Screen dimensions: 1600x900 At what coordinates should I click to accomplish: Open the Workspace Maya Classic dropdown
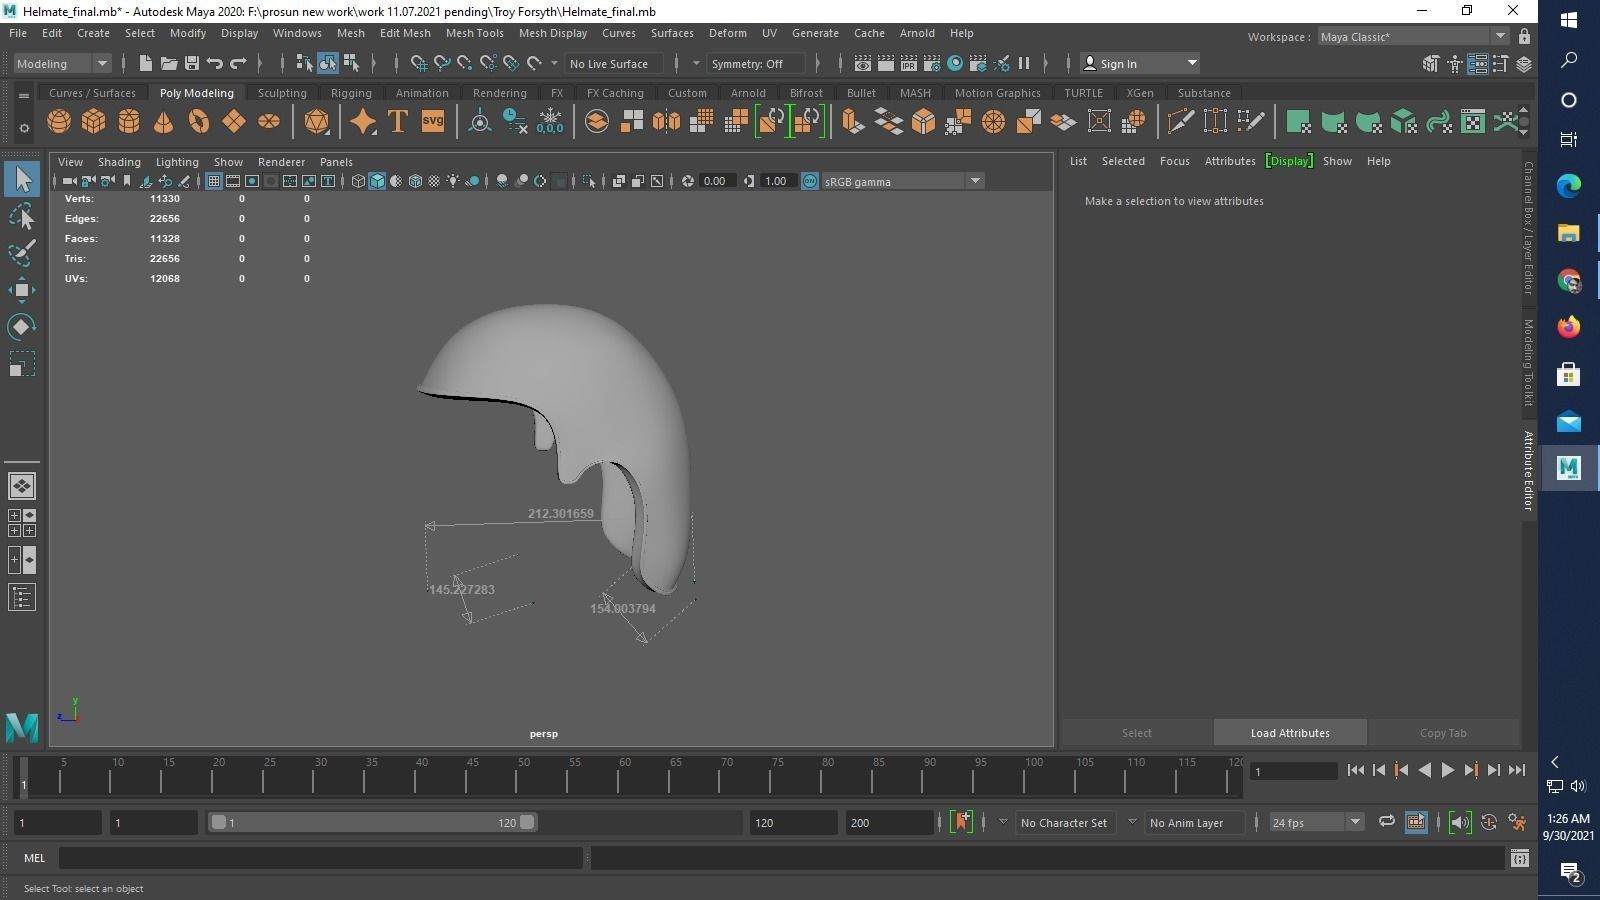pos(1413,37)
